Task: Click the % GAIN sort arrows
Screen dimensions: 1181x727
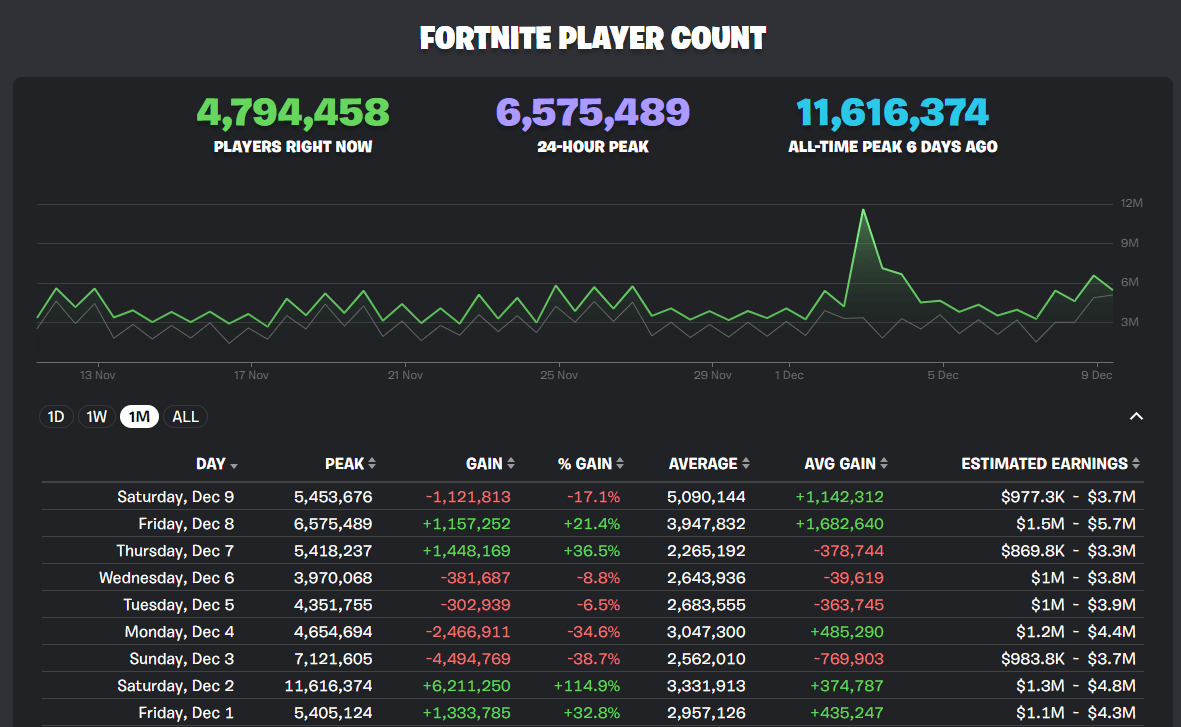Action: tap(619, 463)
